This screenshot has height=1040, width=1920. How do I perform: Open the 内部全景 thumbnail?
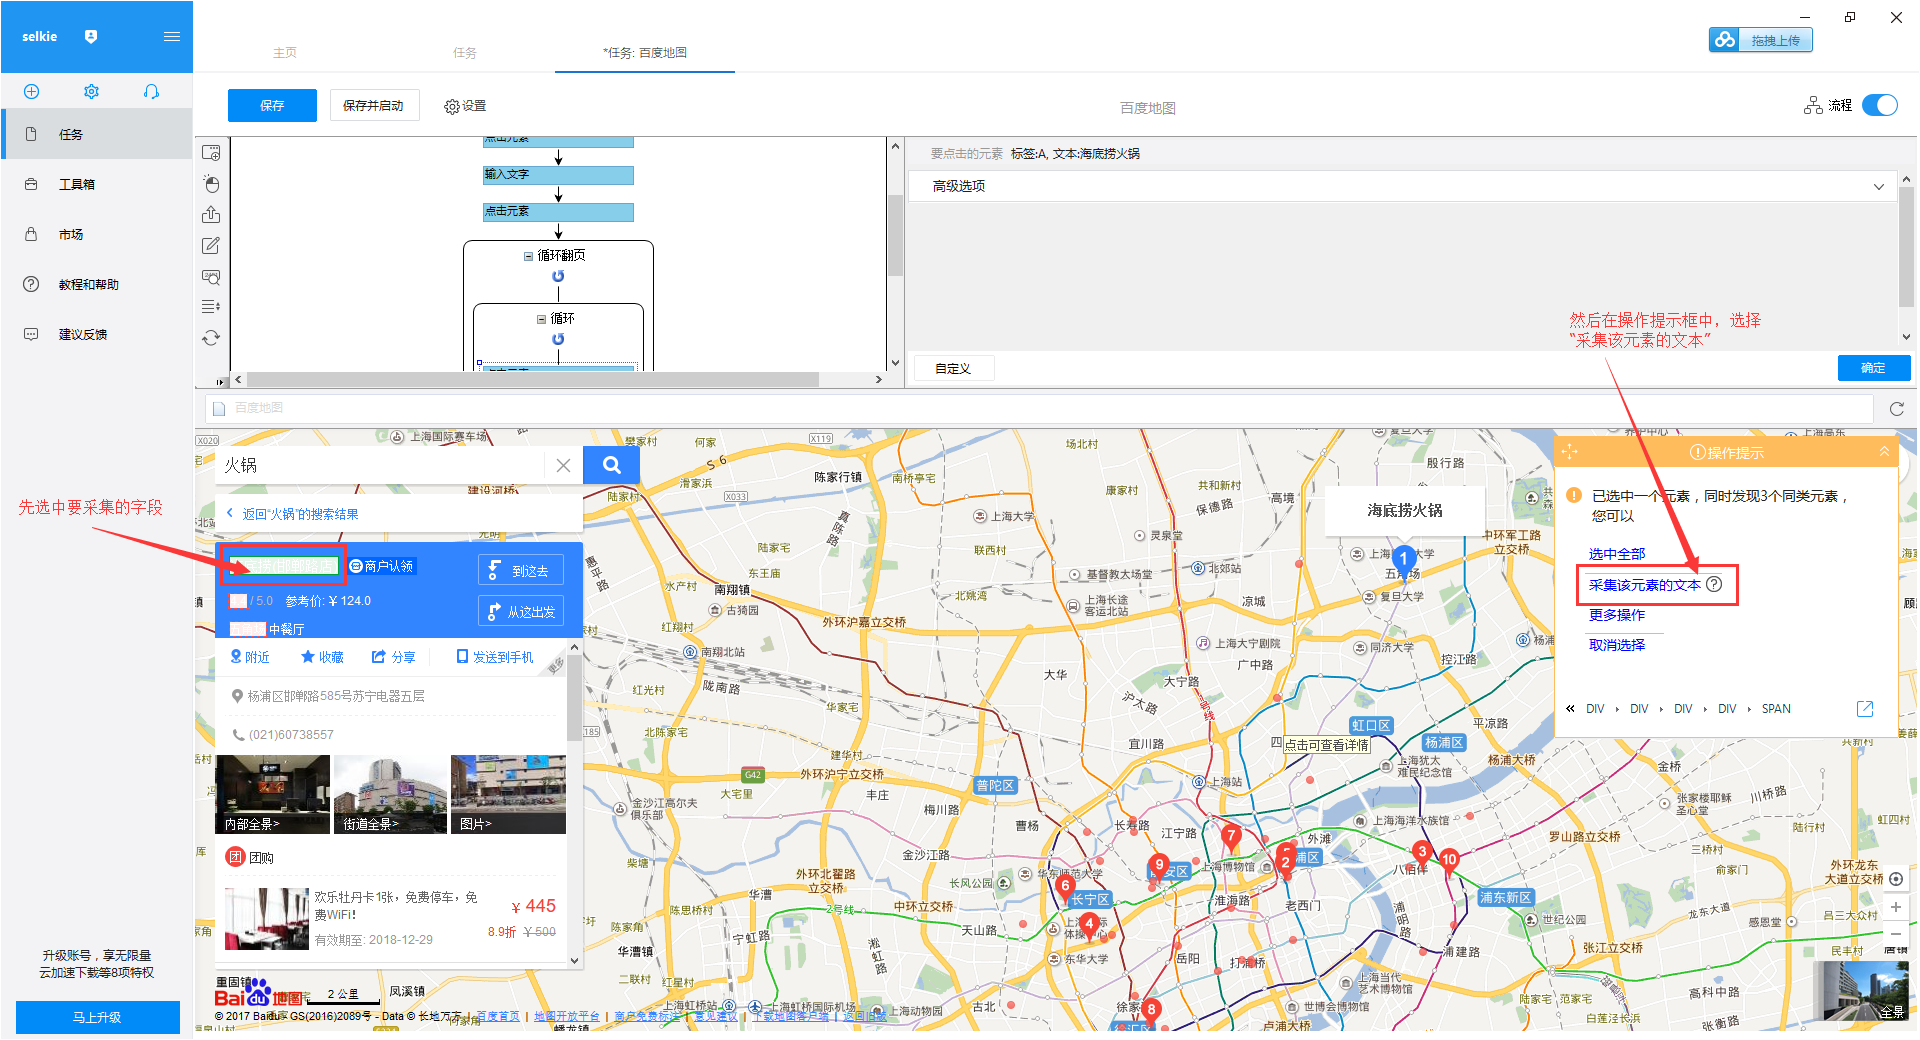(272, 794)
